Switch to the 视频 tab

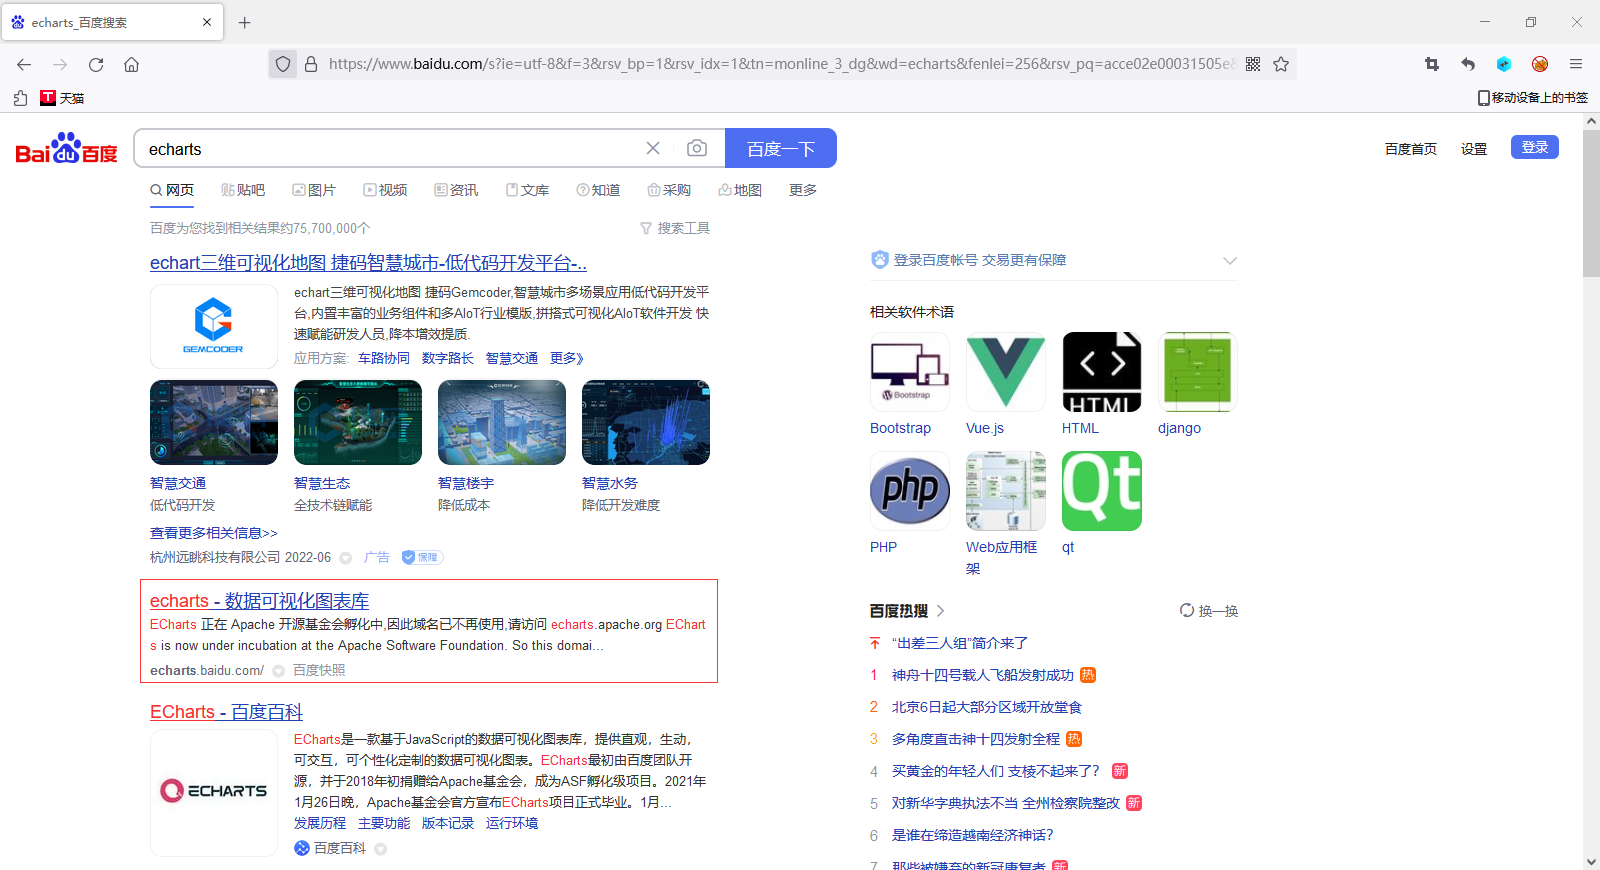click(x=385, y=190)
